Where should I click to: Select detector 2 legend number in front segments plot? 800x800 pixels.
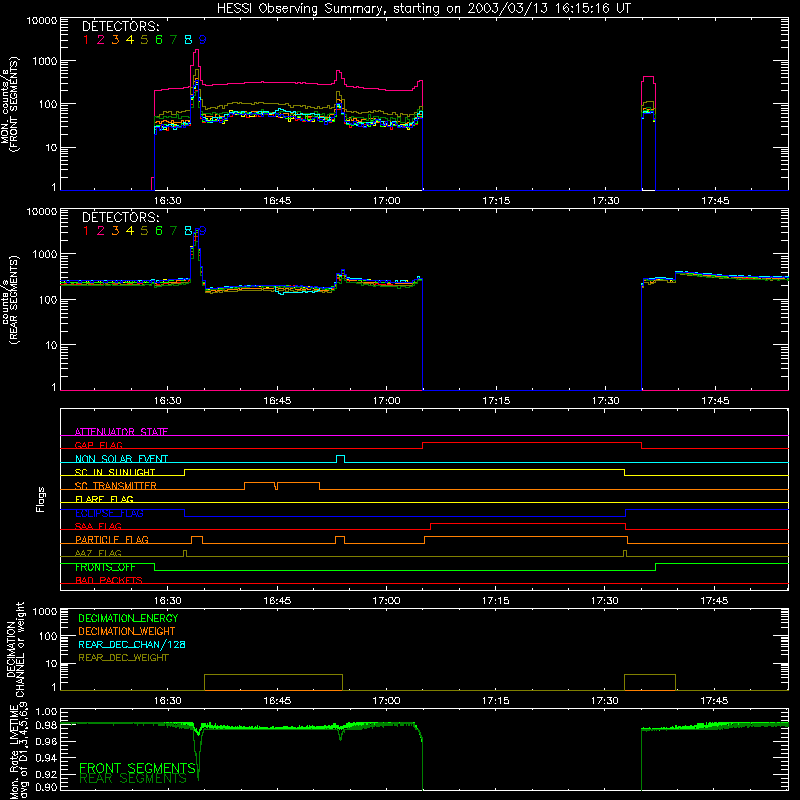[101, 40]
